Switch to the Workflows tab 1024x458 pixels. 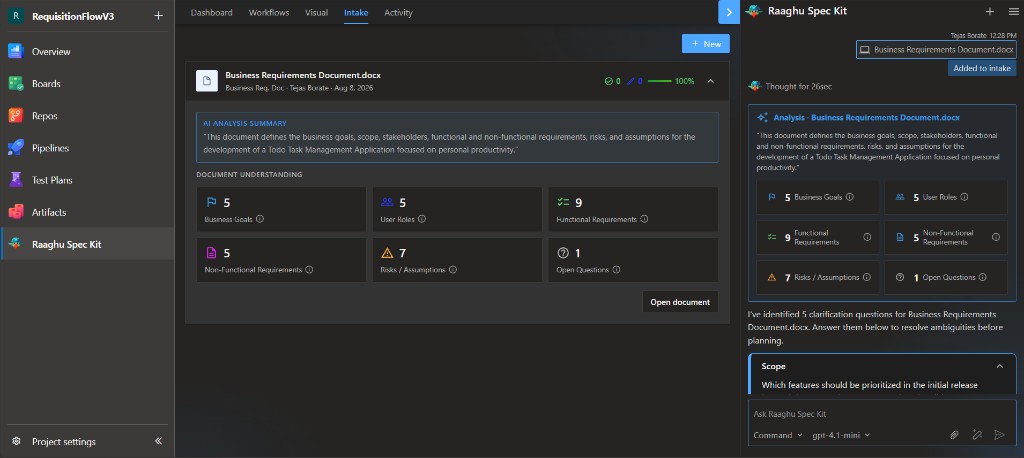click(268, 12)
